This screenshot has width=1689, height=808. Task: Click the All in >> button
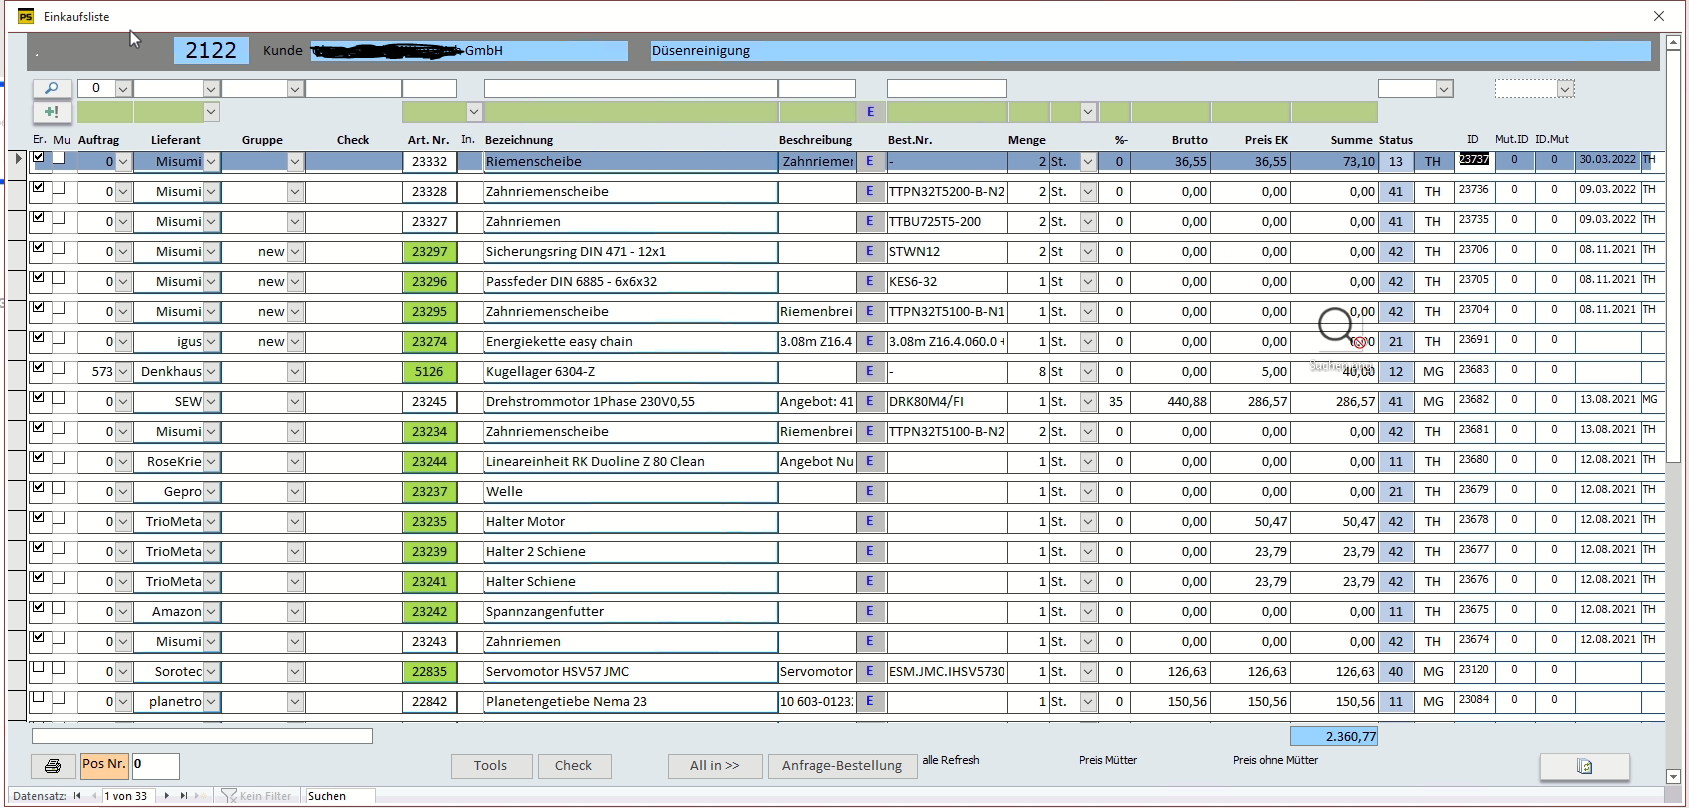(715, 766)
